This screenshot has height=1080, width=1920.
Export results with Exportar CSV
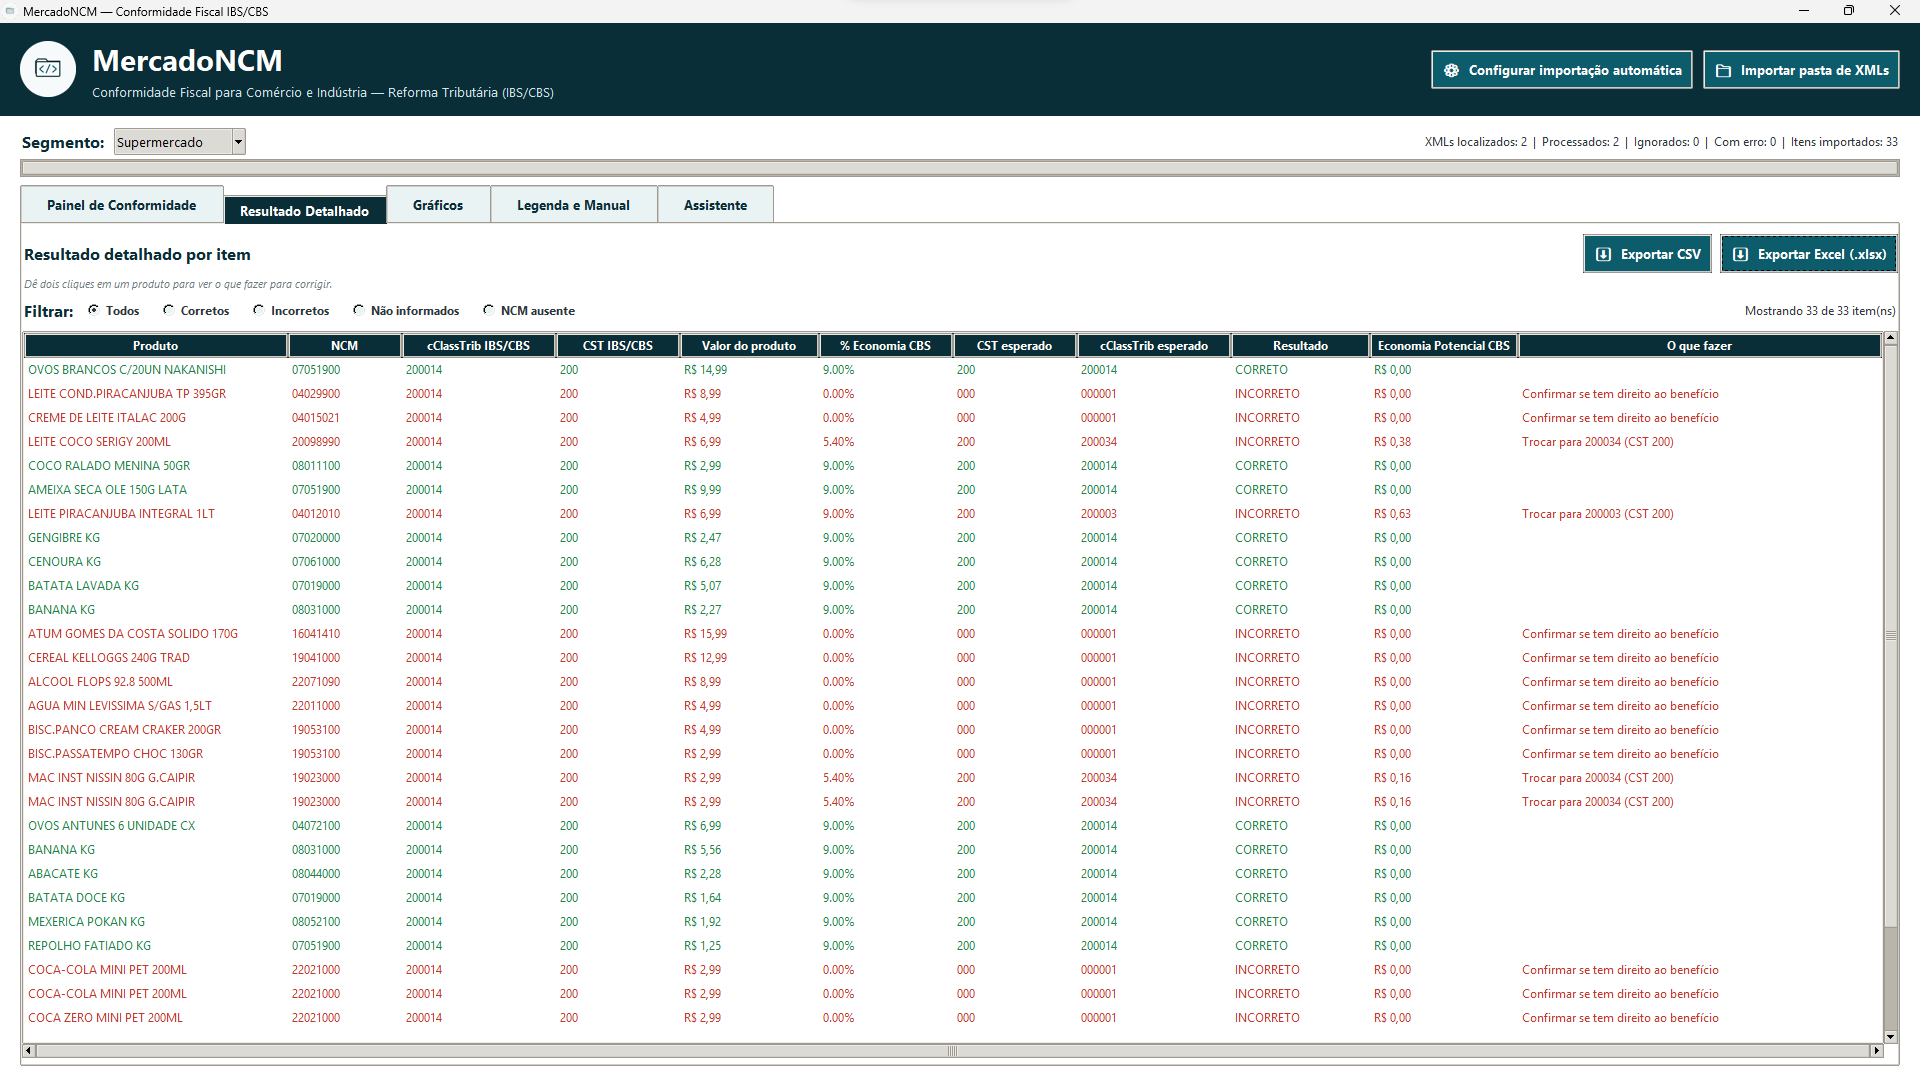tap(1647, 254)
